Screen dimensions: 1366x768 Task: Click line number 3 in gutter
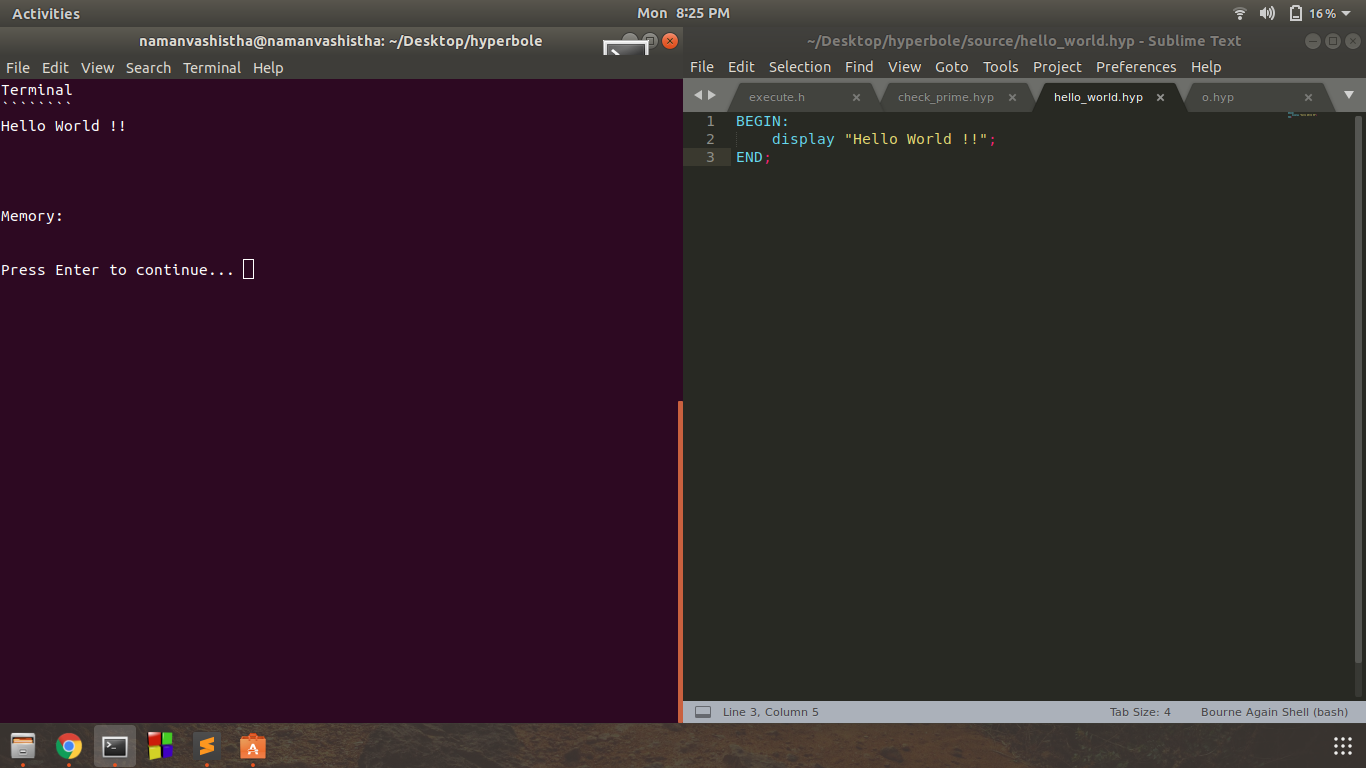tap(710, 157)
